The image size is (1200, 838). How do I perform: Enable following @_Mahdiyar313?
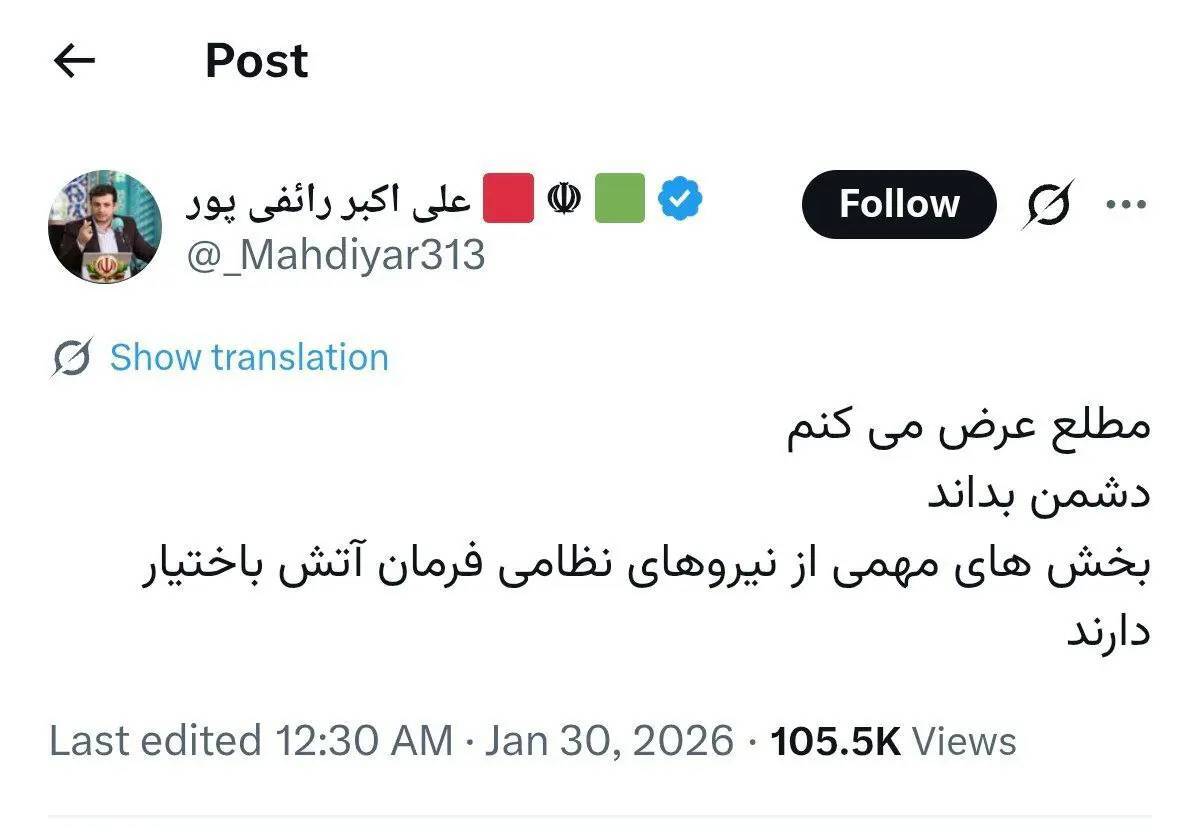(x=897, y=203)
